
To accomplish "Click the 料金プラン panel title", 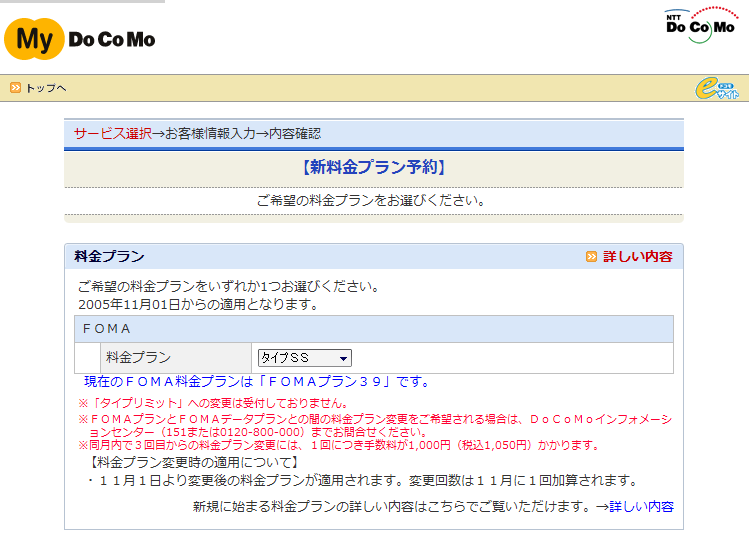I will point(109,257).
